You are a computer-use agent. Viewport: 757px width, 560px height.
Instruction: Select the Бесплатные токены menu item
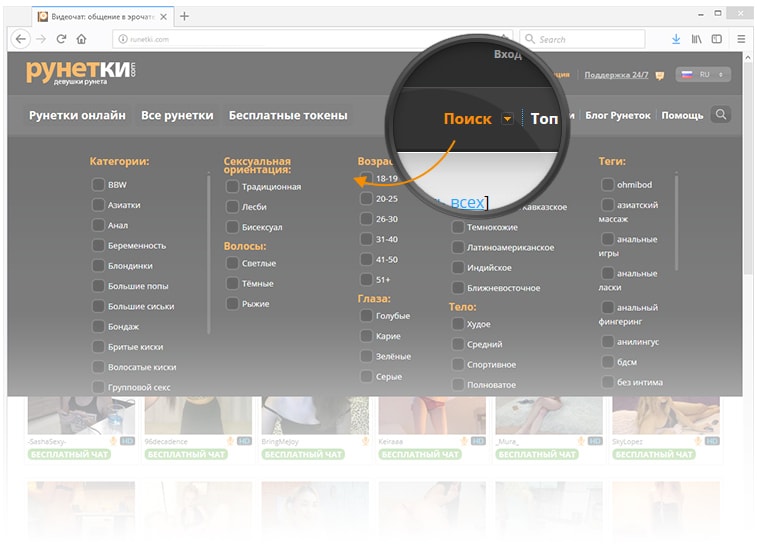(288, 115)
